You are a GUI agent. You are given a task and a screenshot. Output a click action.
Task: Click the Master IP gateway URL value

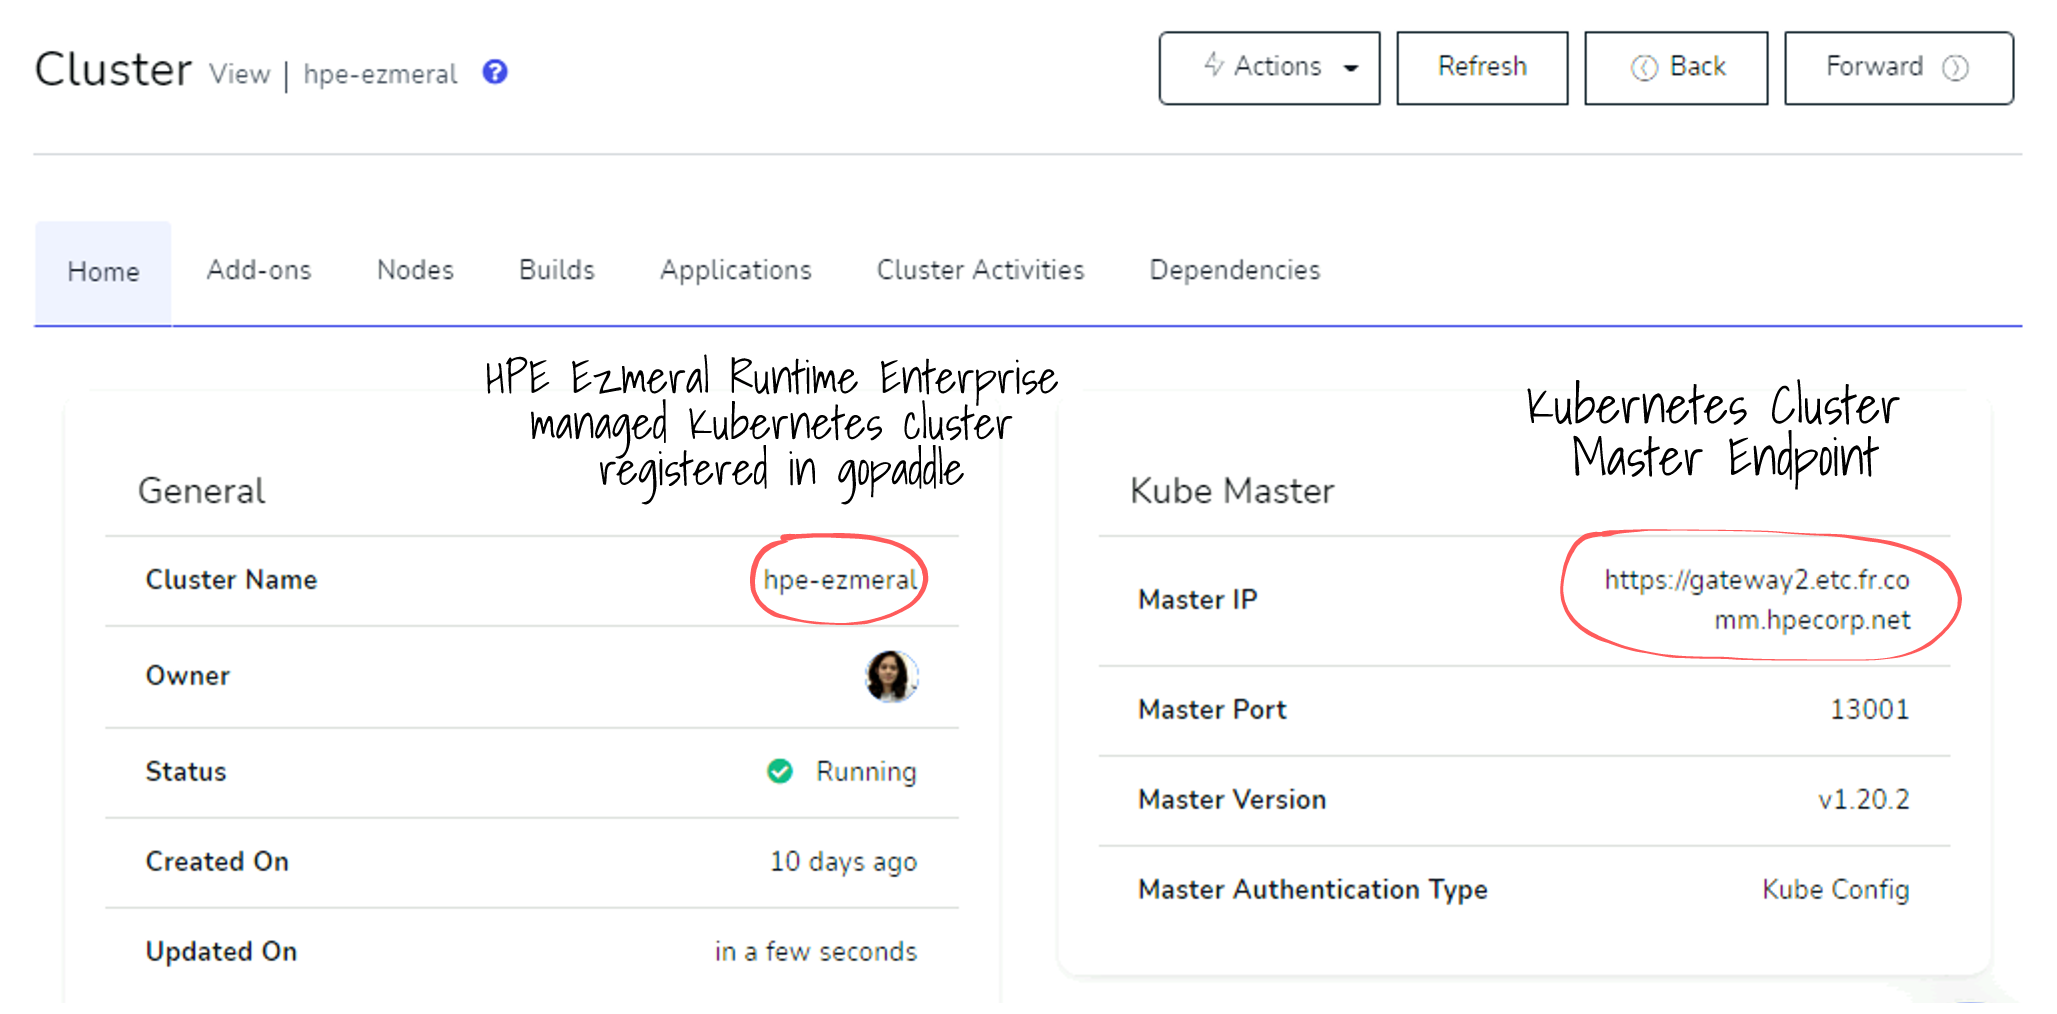point(1757,600)
